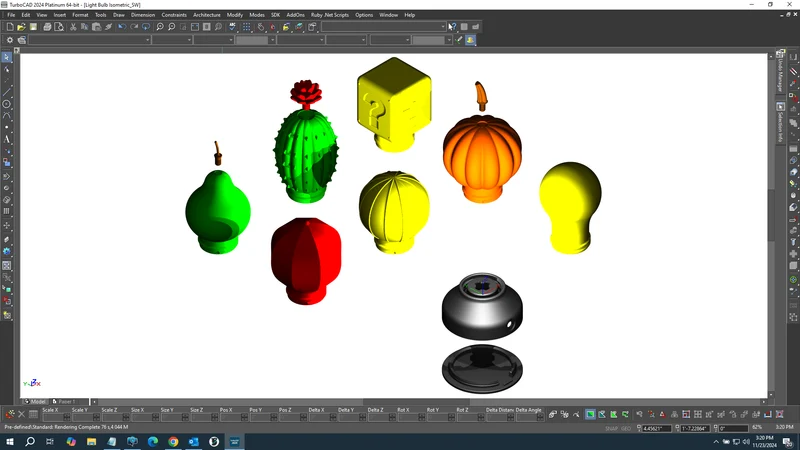Undo the last action with the blue arrow

click(x=122, y=27)
